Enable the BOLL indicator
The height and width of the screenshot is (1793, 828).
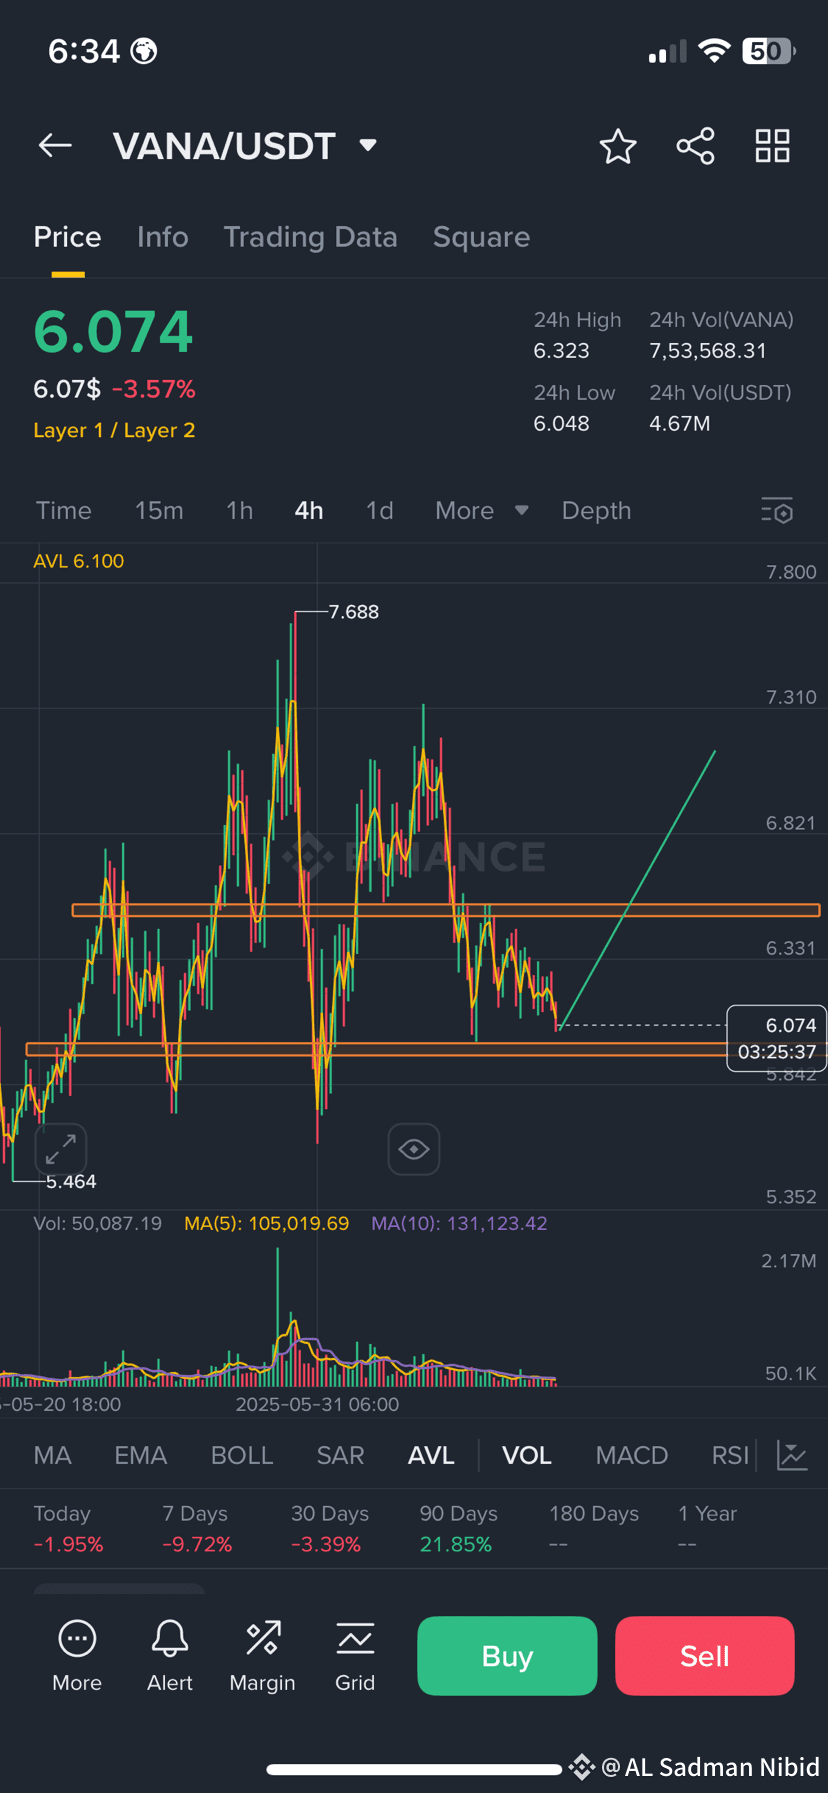coord(242,1455)
